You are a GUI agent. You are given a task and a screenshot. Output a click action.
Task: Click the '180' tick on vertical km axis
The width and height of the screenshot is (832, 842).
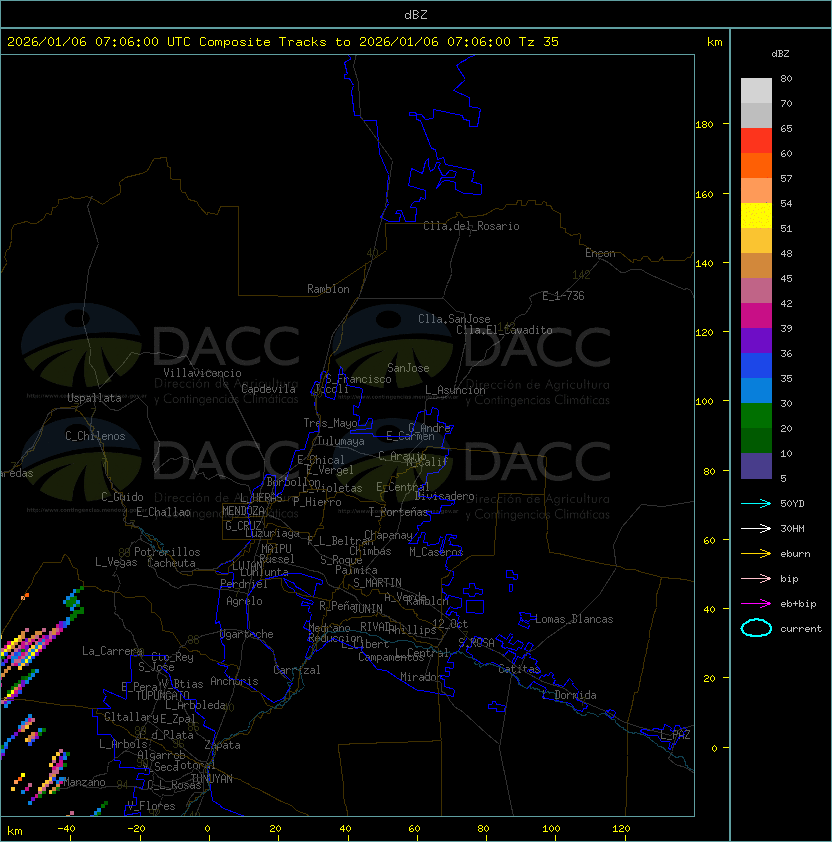[x=704, y=125]
